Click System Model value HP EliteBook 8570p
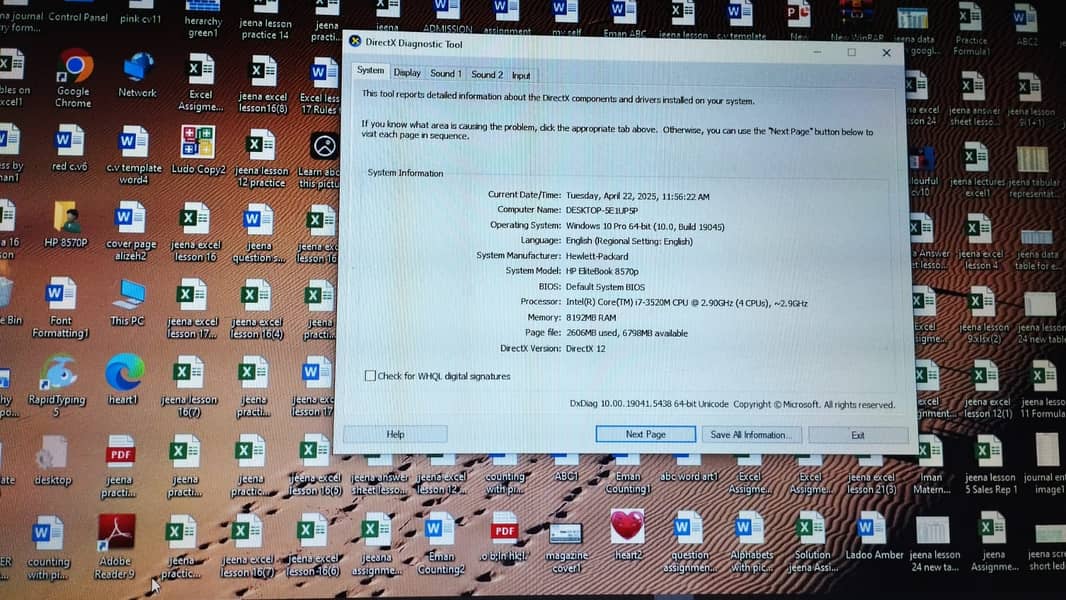This screenshot has height=600, width=1066. tap(602, 272)
